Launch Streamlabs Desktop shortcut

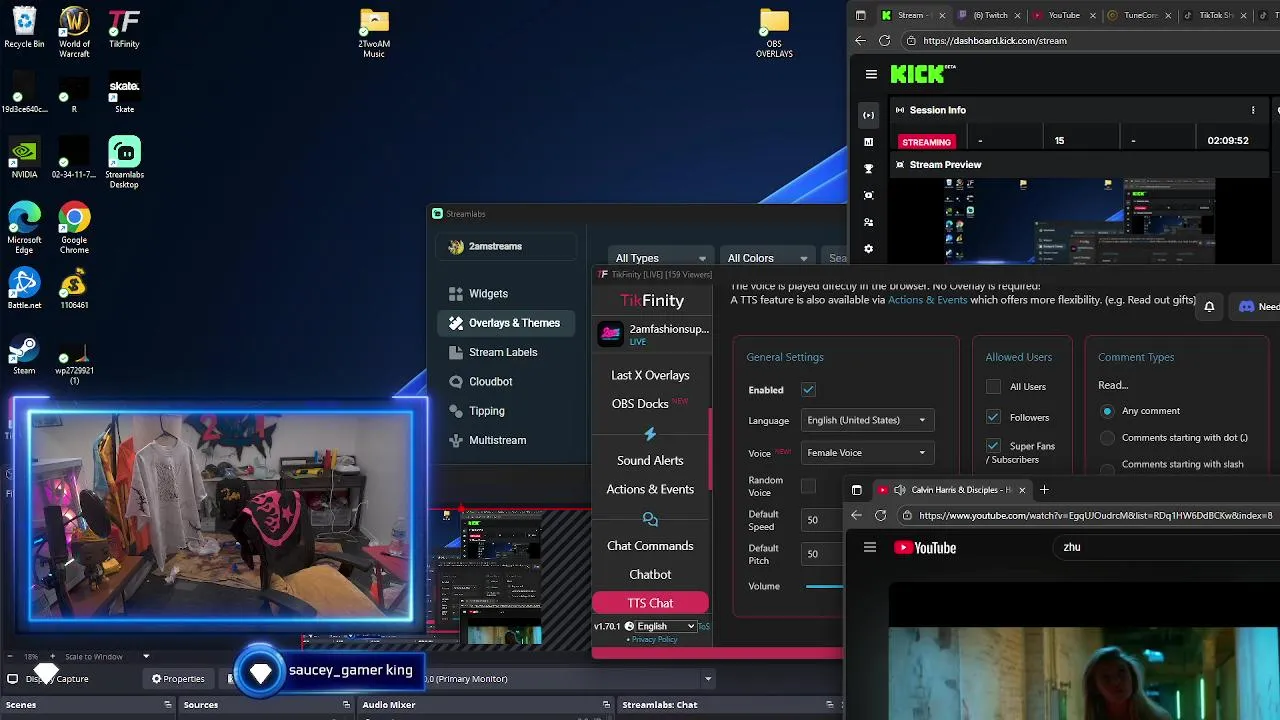click(x=124, y=162)
